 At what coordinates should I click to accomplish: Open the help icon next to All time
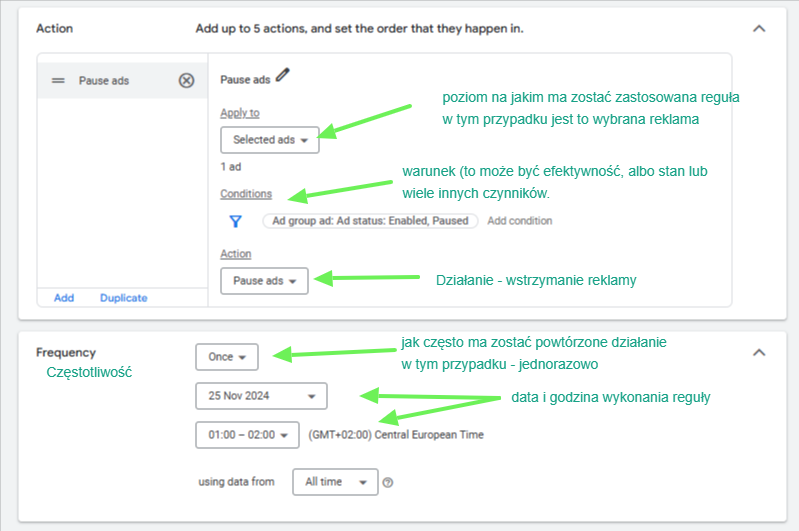pyautogui.click(x=388, y=482)
